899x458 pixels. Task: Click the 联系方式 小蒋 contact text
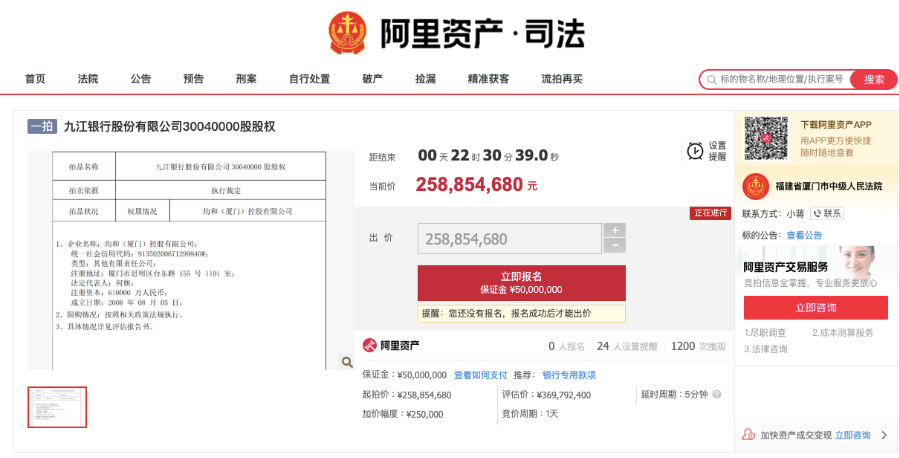tap(773, 214)
